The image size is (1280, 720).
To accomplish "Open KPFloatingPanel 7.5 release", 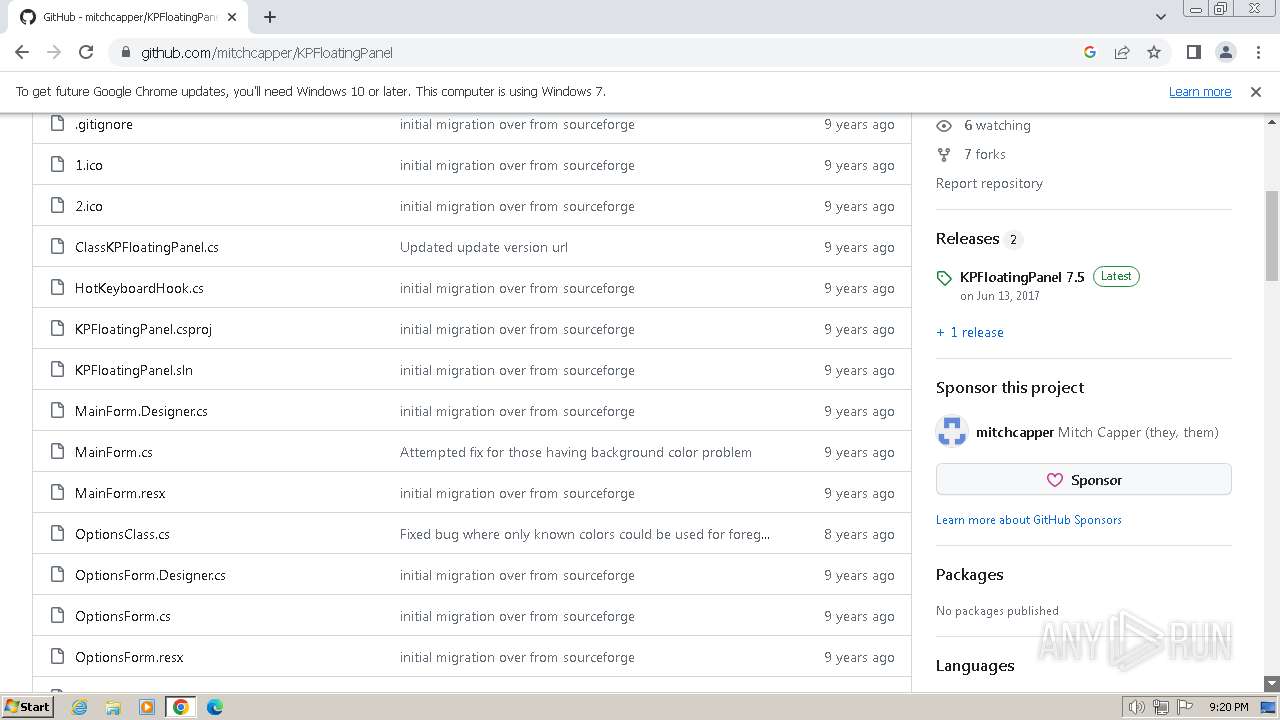I will point(1022,277).
